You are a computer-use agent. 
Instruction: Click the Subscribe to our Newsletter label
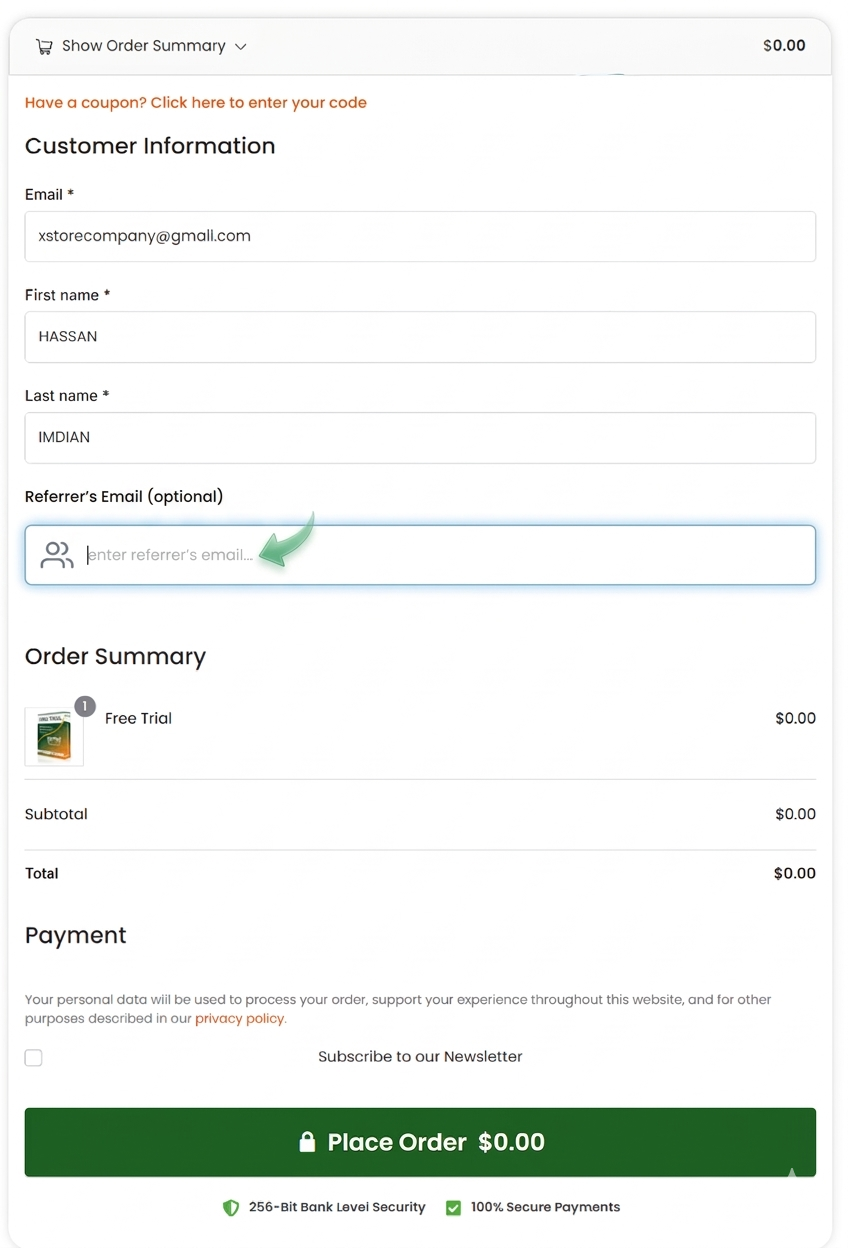(420, 1057)
